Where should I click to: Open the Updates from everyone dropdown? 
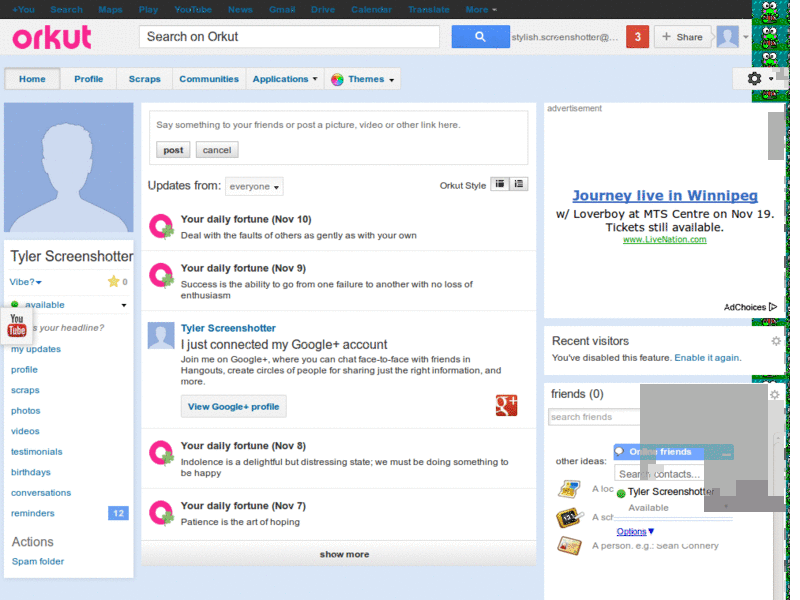click(254, 187)
